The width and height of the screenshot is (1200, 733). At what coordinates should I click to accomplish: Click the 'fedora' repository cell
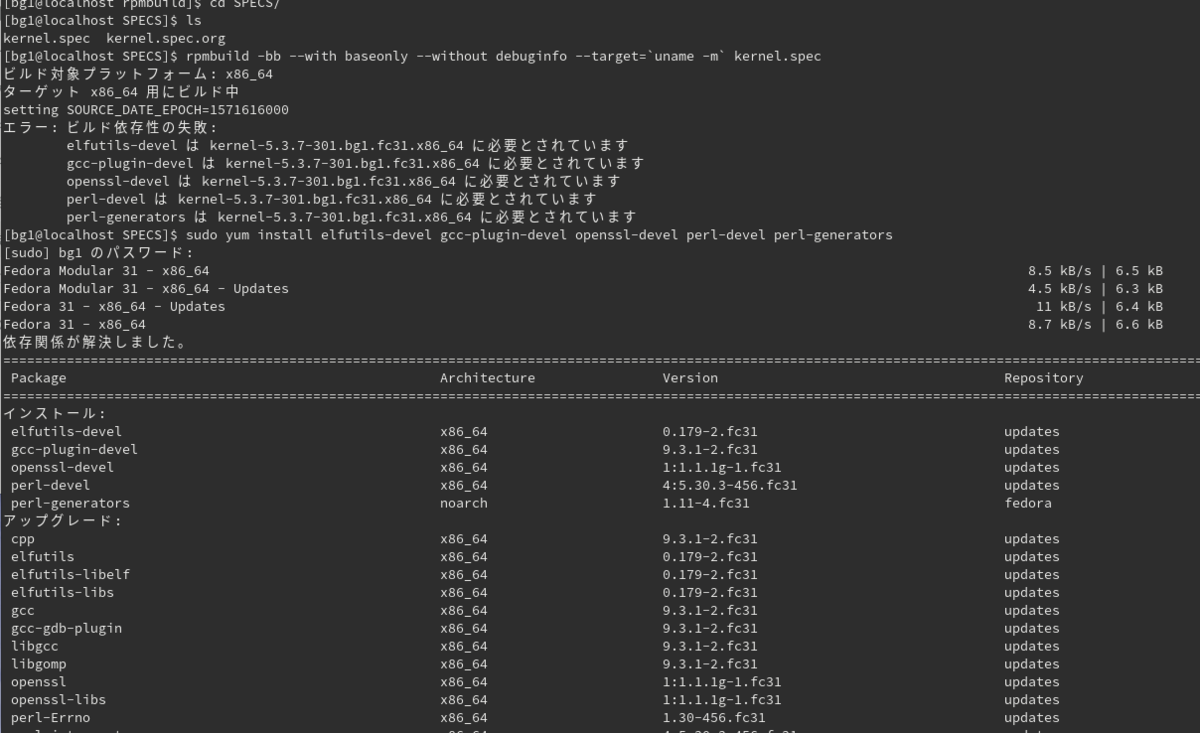click(x=1028, y=504)
